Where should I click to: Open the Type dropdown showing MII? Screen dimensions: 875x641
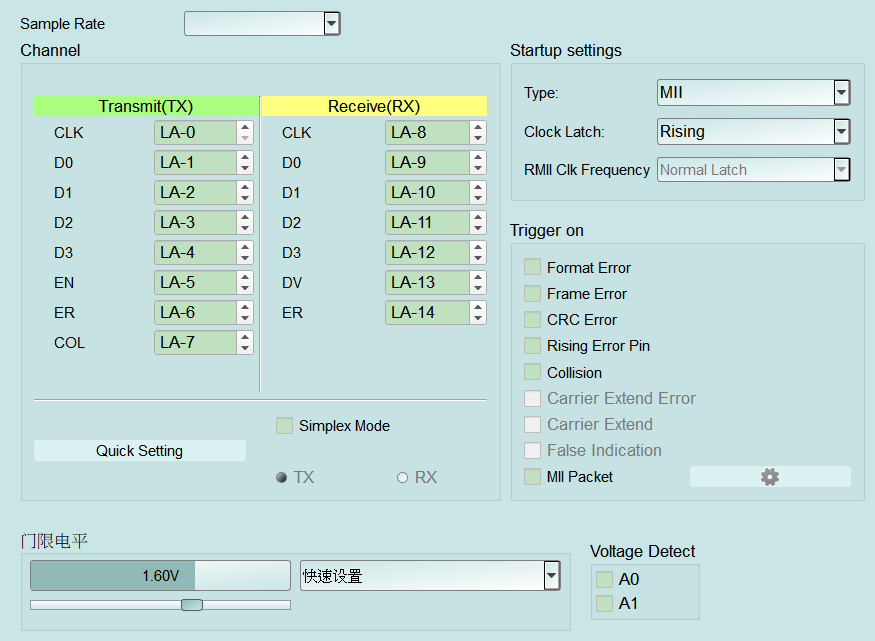[753, 93]
